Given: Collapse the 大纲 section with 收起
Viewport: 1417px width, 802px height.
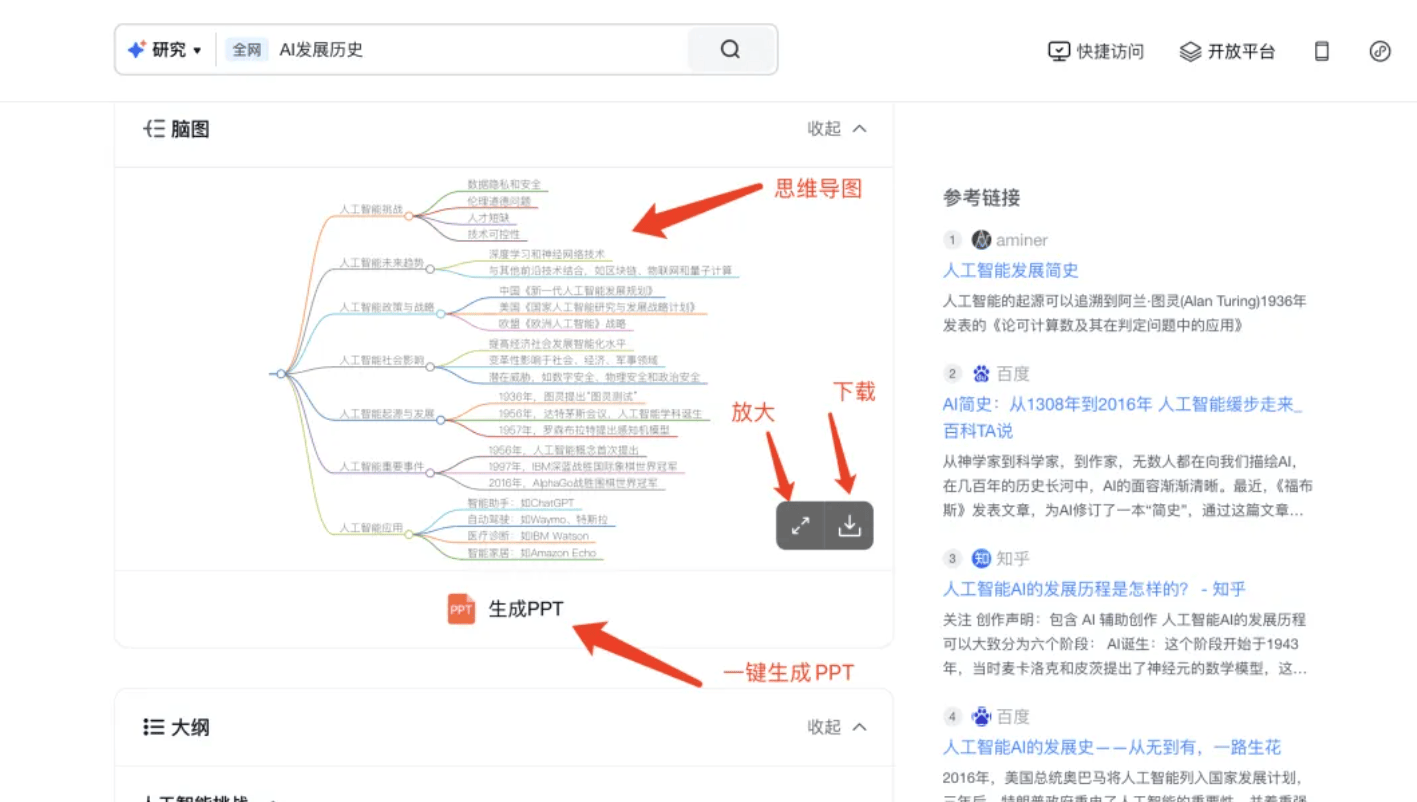Looking at the screenshot, I should pos(837,727).
